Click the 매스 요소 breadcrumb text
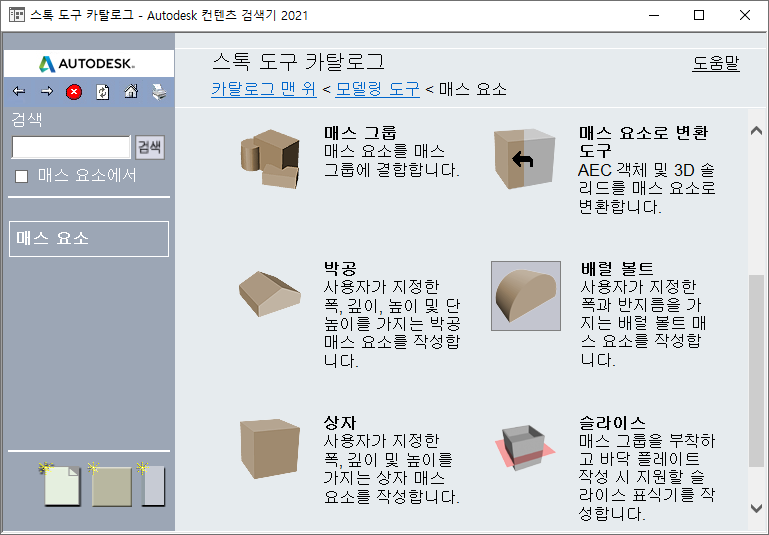 click(473, 89)
